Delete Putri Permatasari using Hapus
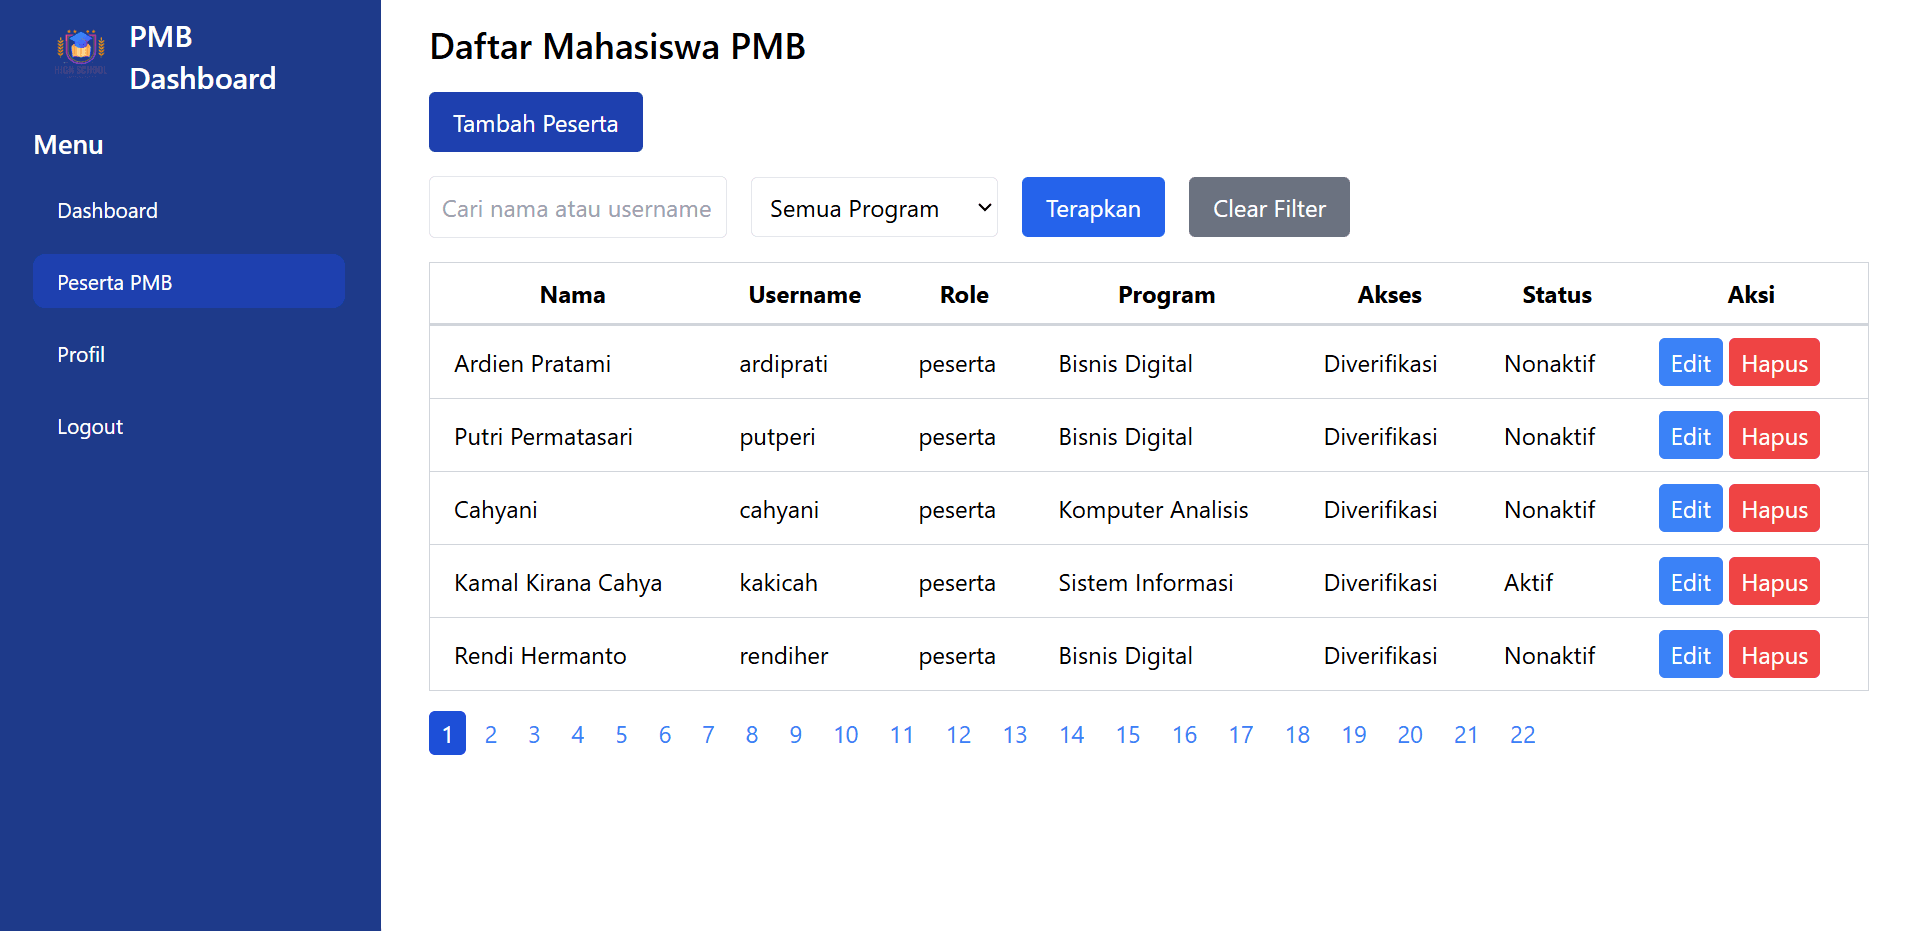The width and height of the screenshot is (1908, 931). click(1773, 435)
